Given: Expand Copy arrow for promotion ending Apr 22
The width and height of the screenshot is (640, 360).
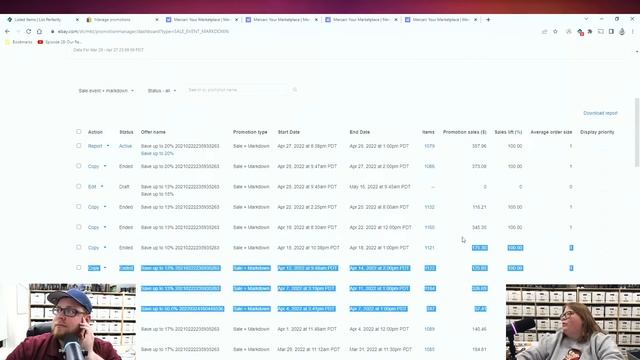Looking at the screenshot, I should click(x=105, y=227).
